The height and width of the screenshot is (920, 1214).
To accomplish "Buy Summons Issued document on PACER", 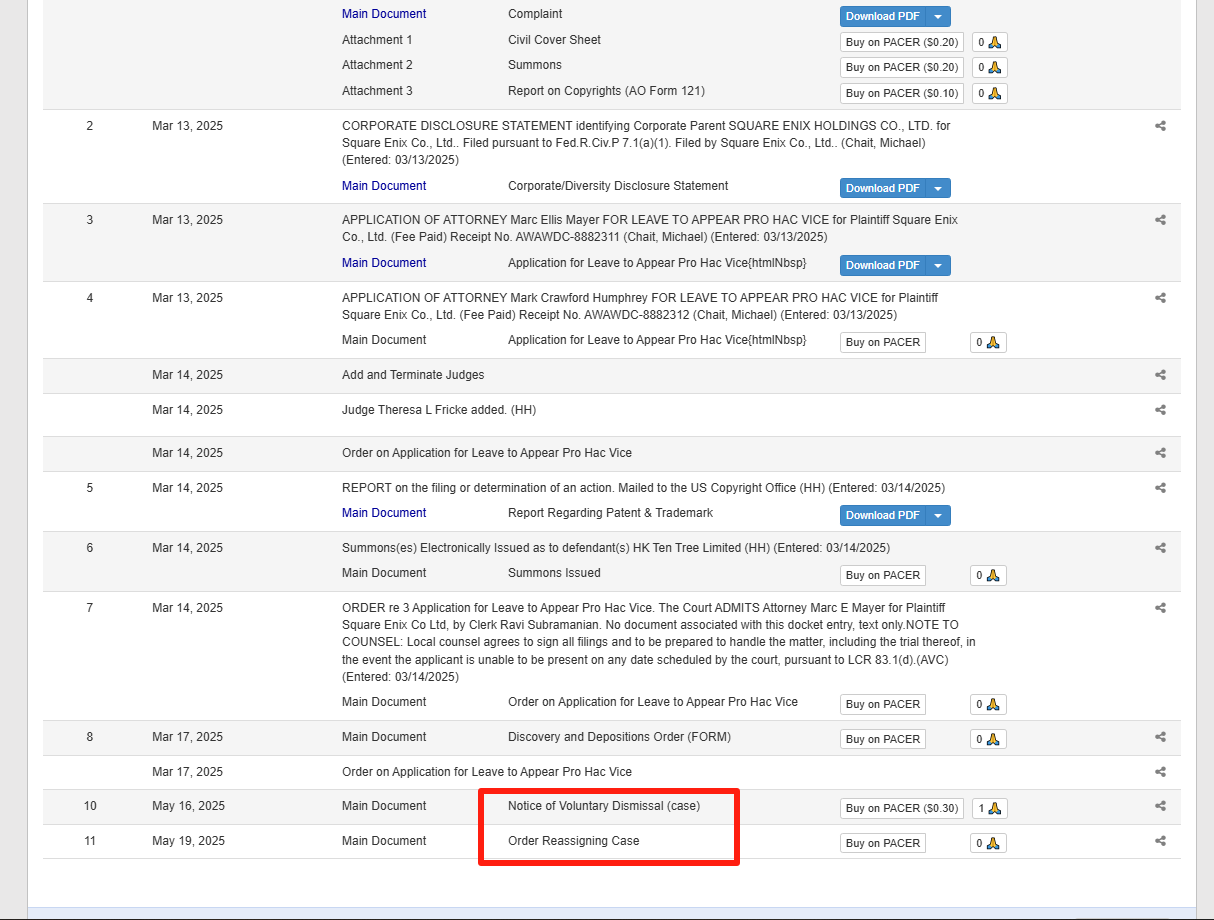I will point(883,575).
